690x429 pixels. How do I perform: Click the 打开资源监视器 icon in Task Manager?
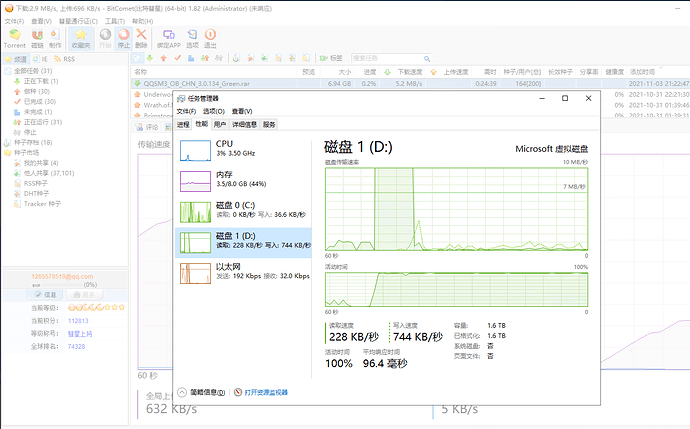pos(238,392)
